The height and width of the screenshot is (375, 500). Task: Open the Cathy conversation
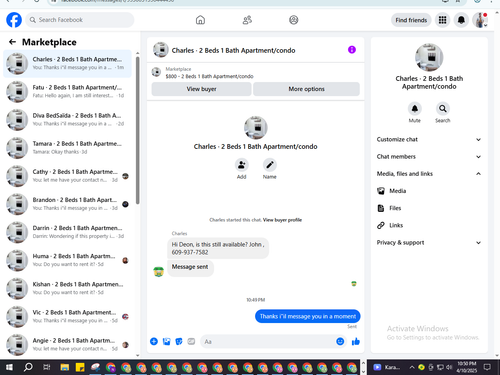click(67, 176)
